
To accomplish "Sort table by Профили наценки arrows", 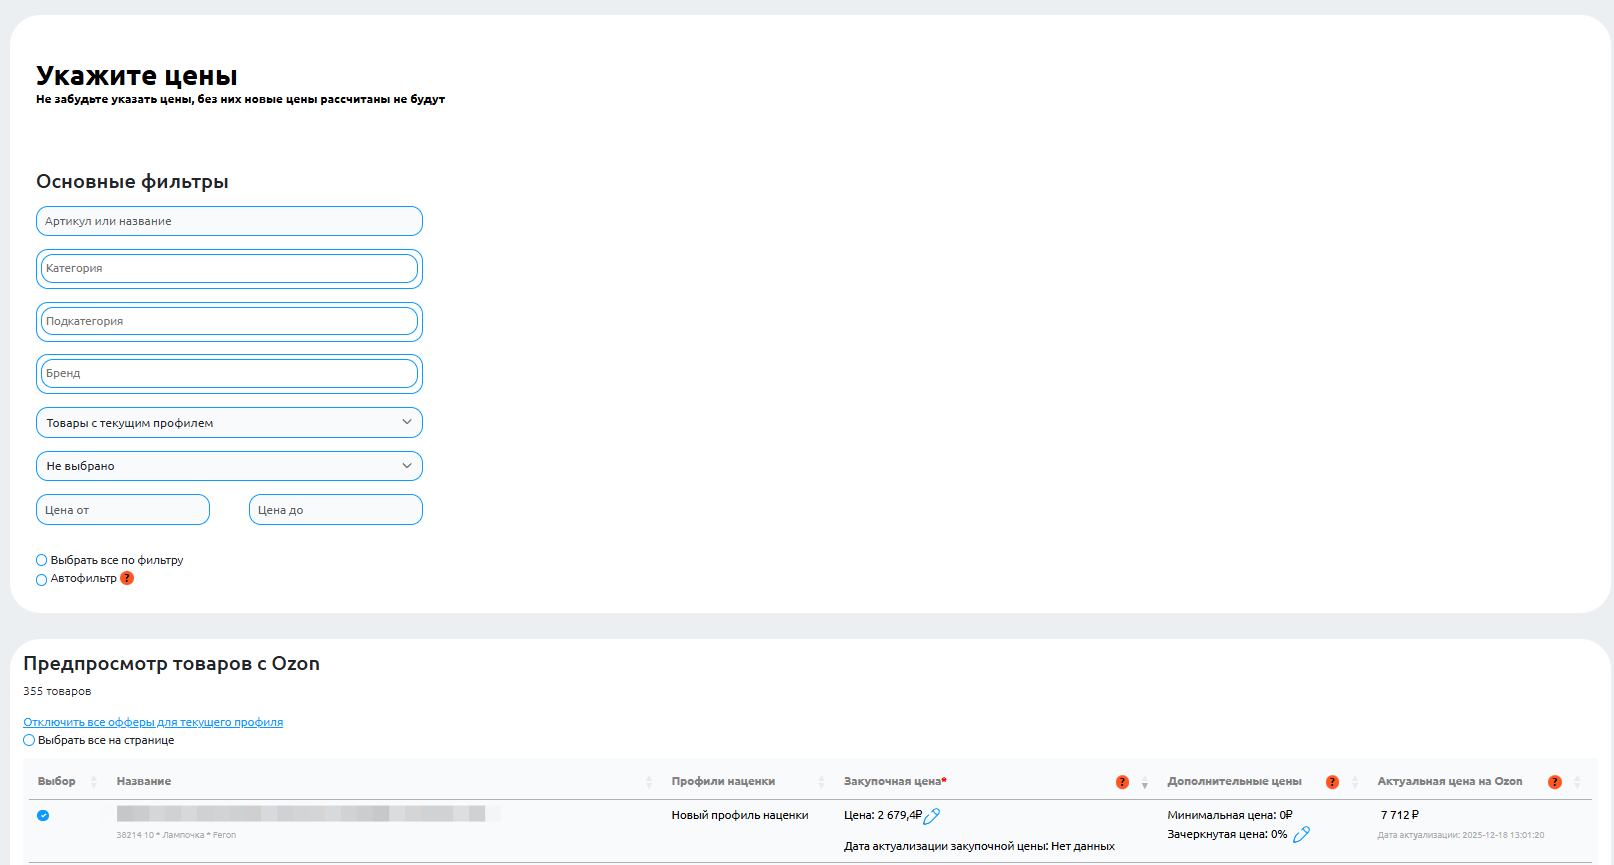I will point(821,782).
